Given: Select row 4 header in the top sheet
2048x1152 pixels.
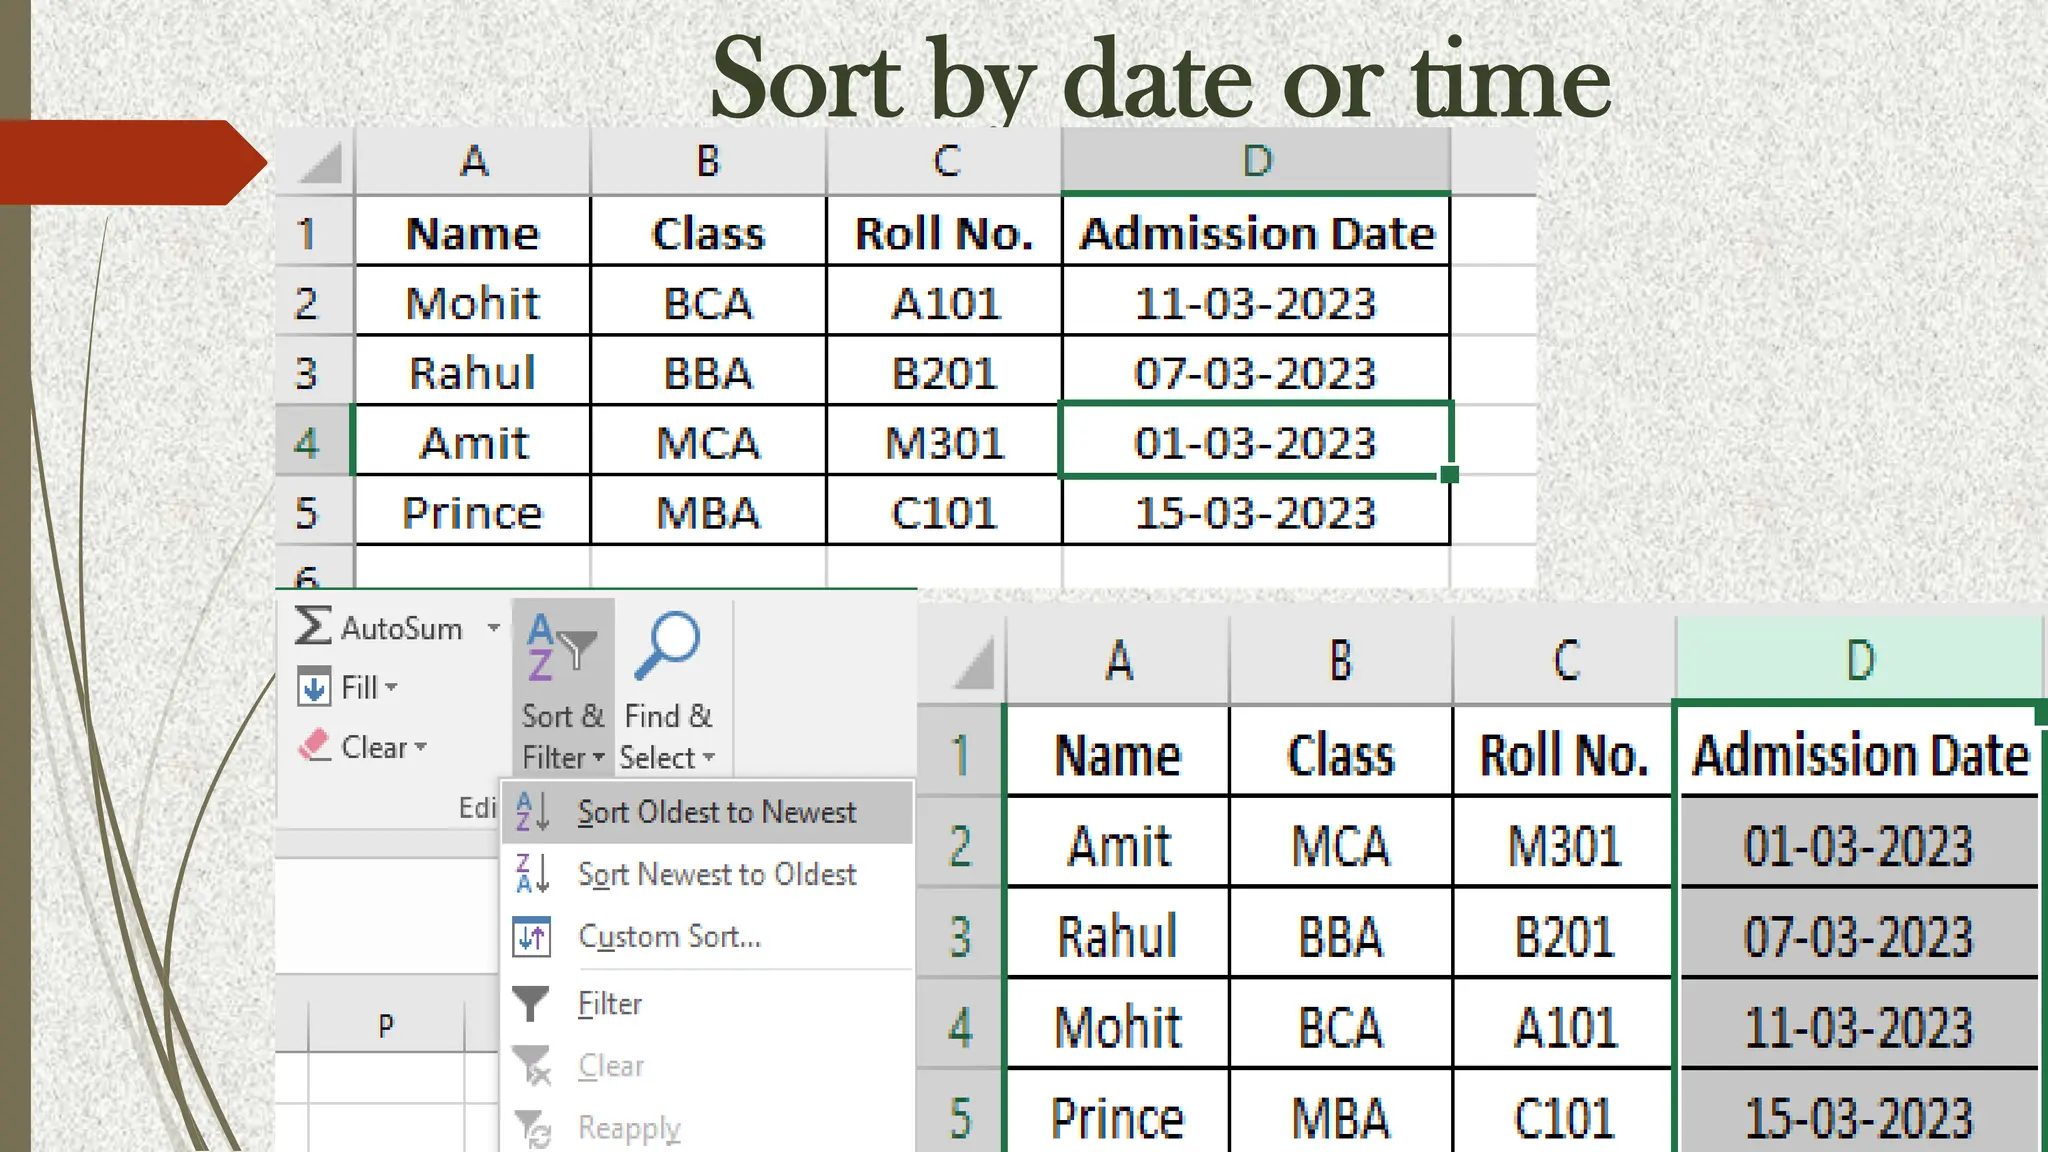Looking at the screenshot, I should click(308, 442).
